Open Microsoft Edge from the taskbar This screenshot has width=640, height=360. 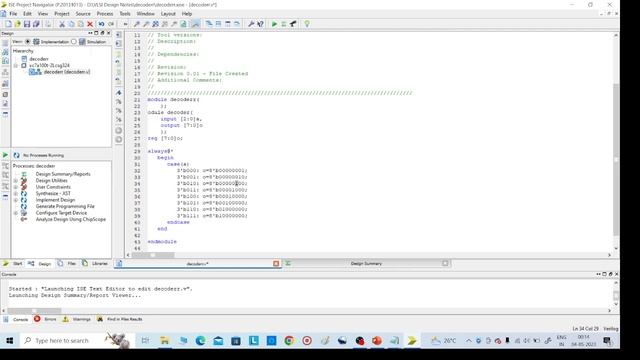200,340
